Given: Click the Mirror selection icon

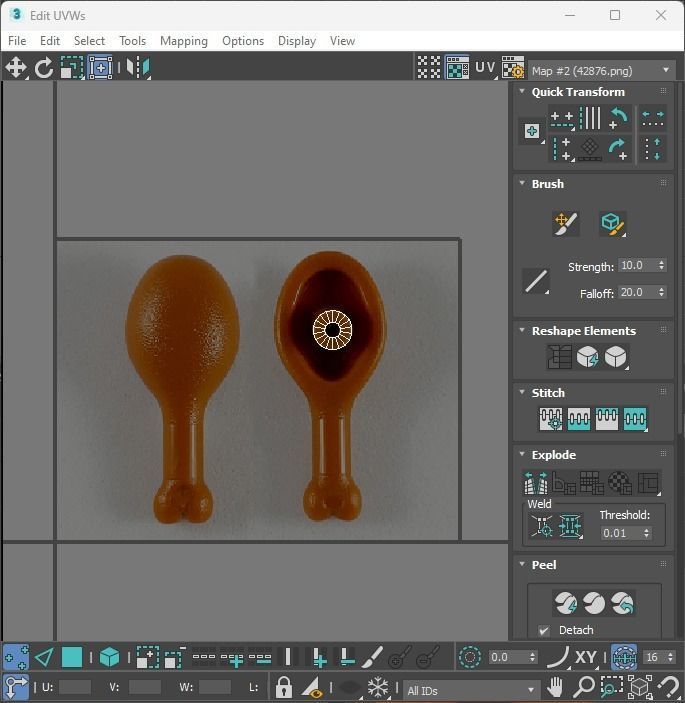Looking at the screenshot, I should 138,67.
